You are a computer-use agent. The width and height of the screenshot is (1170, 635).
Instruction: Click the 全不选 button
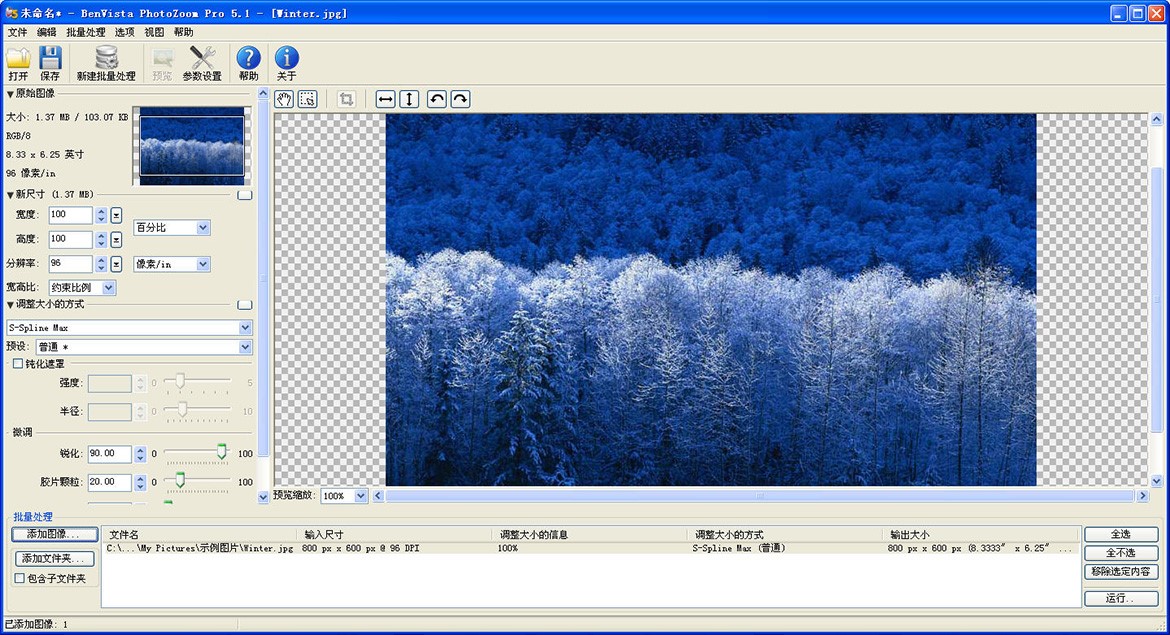click(x=1121, y=553)
